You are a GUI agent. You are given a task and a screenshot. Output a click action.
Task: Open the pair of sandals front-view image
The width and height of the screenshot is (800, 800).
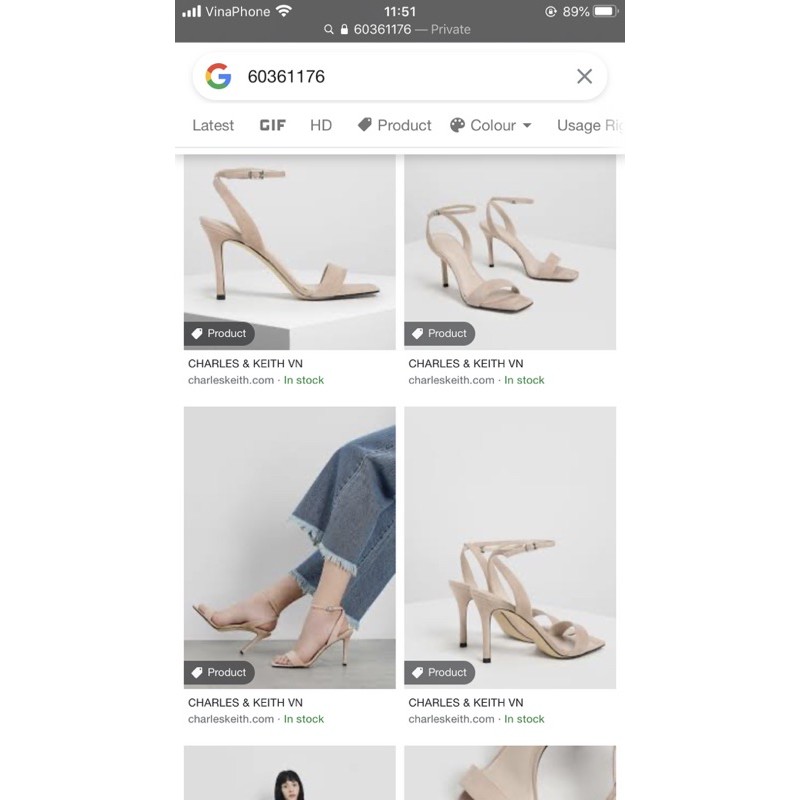click(x=510, y=252)
